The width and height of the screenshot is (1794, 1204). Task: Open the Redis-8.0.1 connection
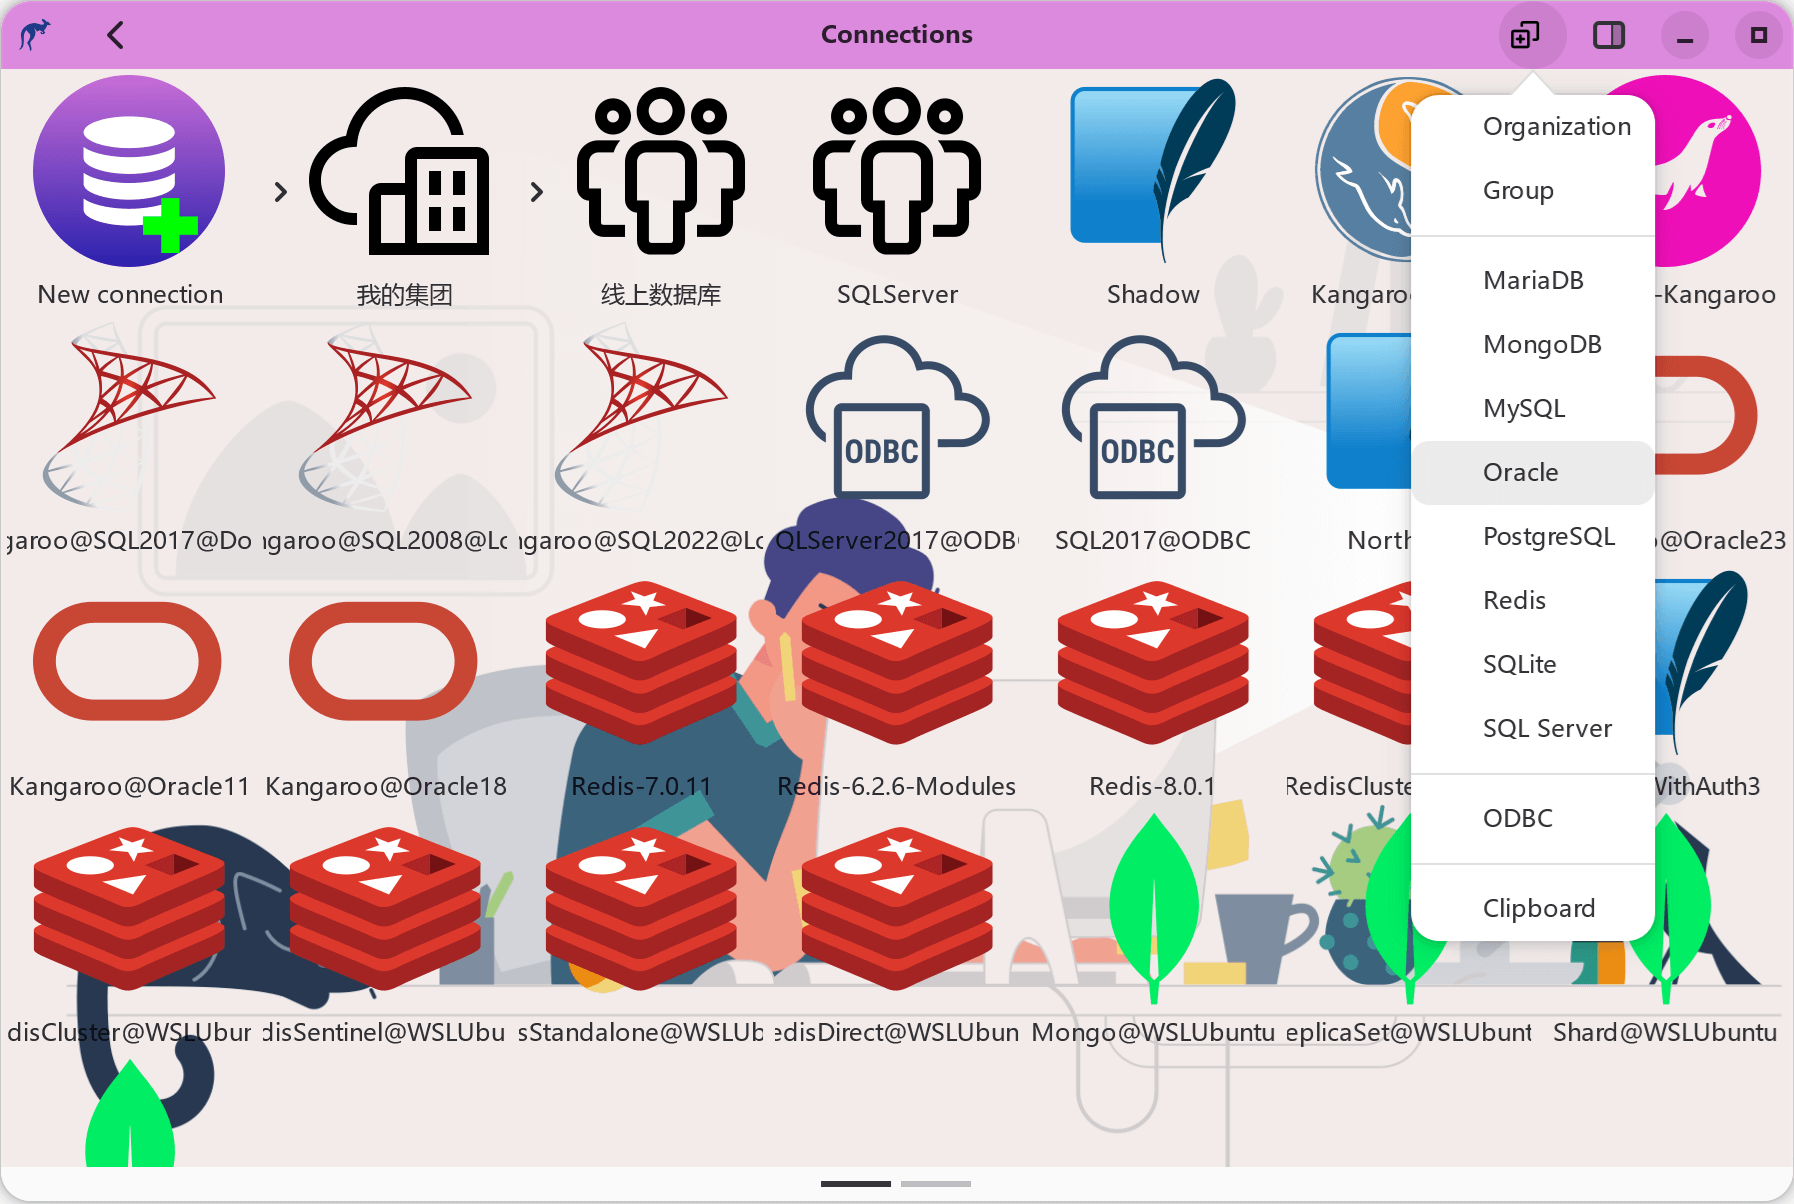coord(1152,660)
